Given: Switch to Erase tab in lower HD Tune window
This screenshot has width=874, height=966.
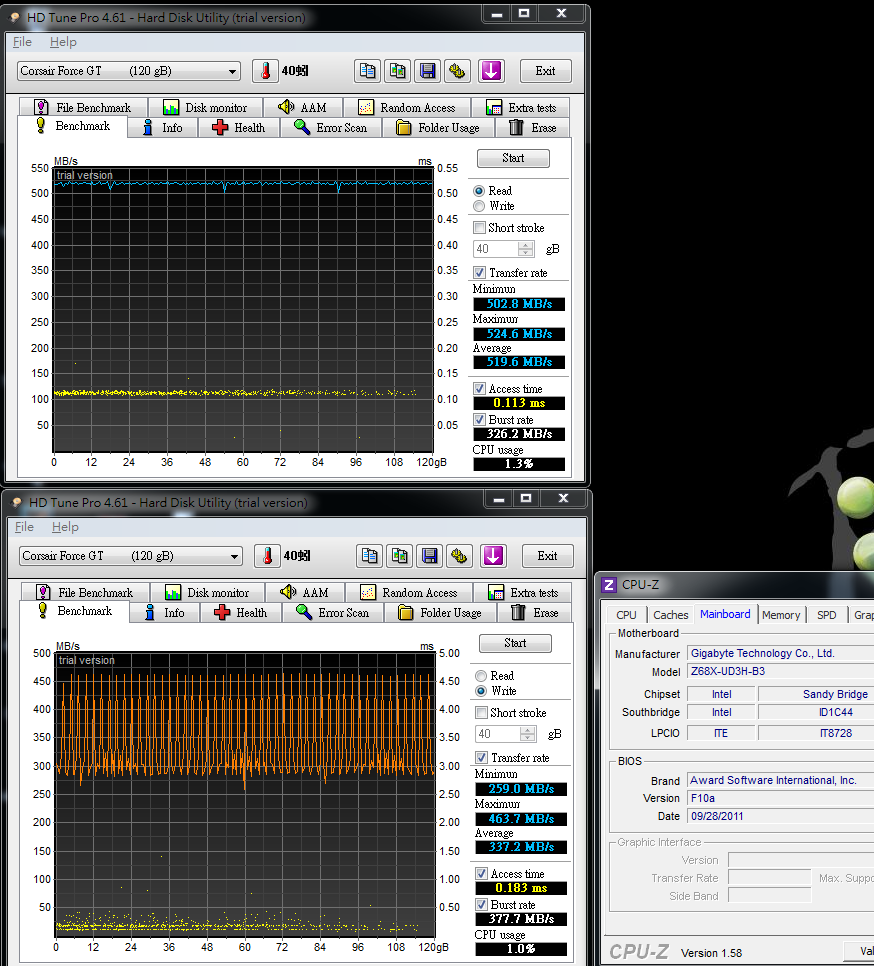Looking at the screenshot, I should tap(535, 612).
